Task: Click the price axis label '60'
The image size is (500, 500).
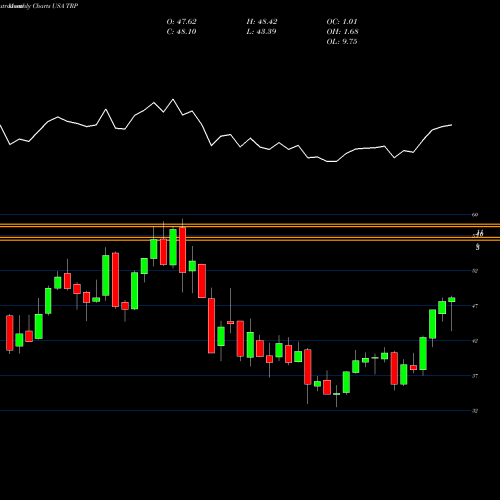Action: [x=475, y=215]
